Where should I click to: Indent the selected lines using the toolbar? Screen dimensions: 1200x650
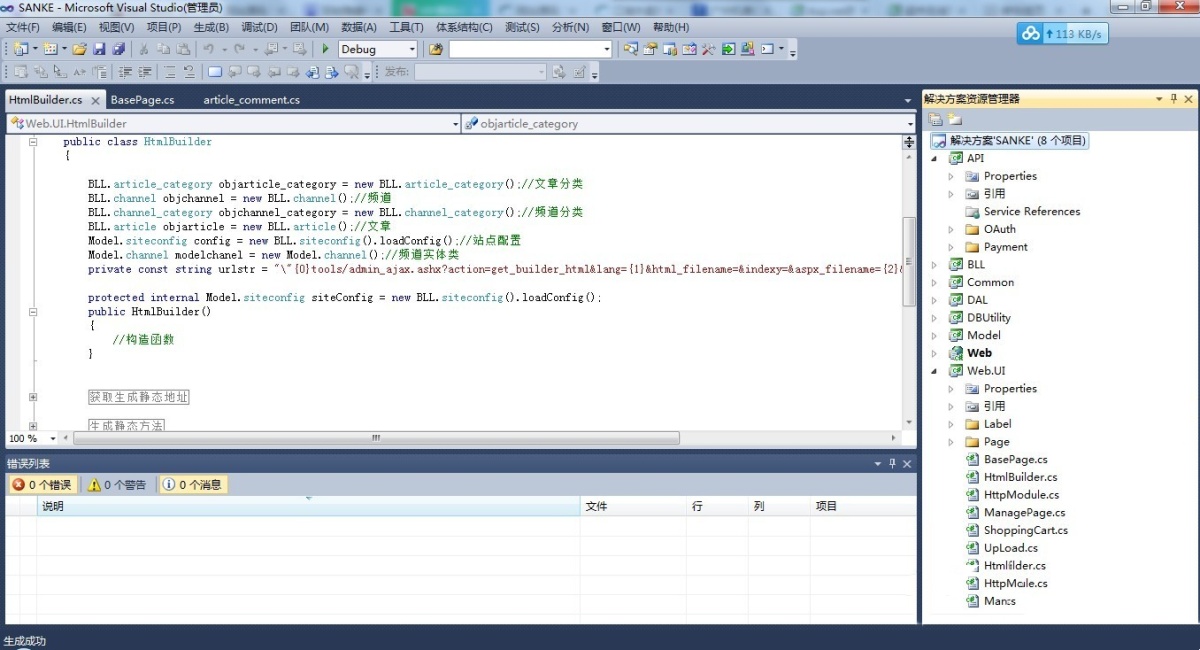145,72
